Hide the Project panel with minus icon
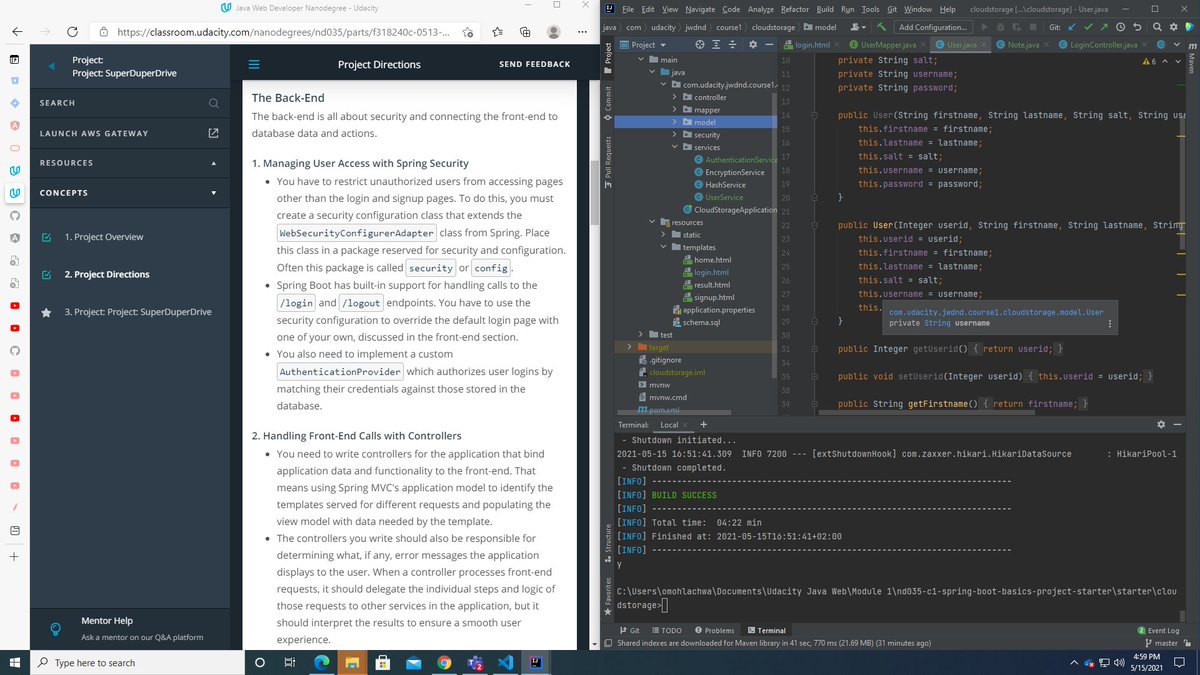Viewport: 1200px width, 675px height. pyautogui.click(x=768, y=45)
